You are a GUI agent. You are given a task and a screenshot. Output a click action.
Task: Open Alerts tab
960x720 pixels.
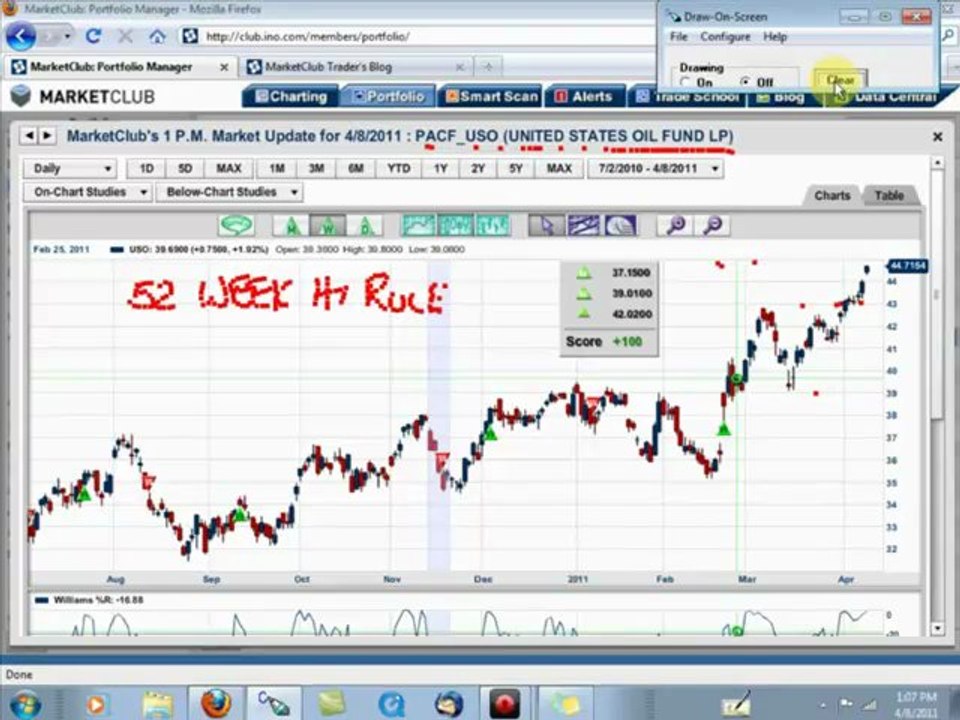click(x=584, y=97)
